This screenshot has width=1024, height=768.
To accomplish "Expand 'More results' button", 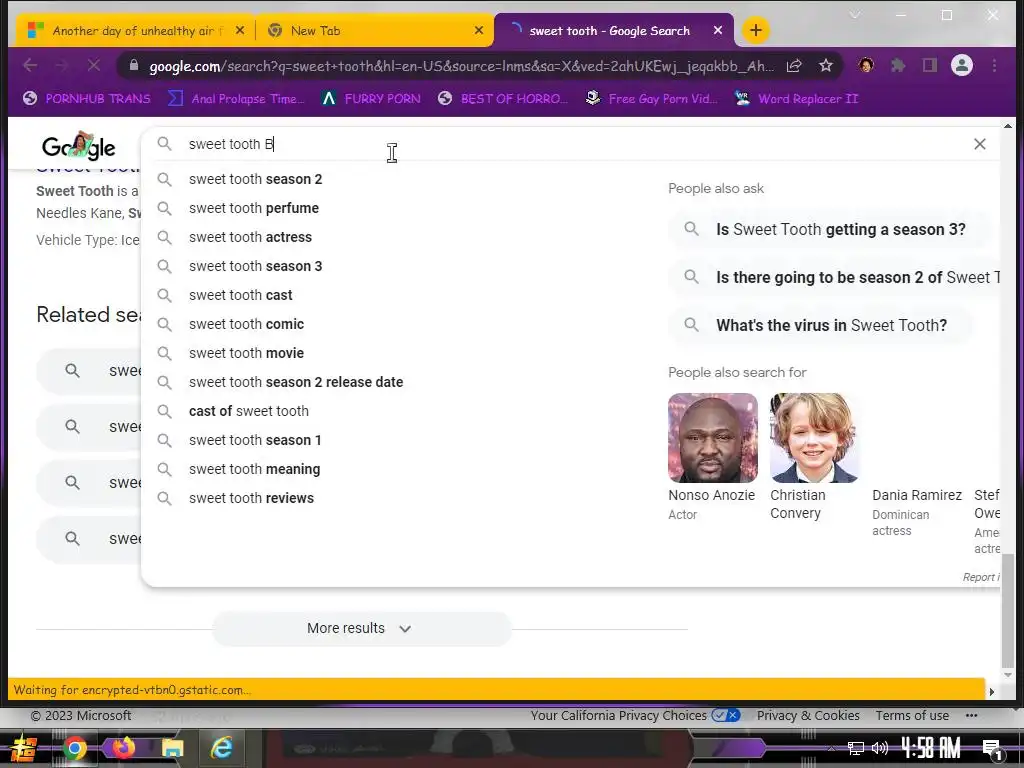I will (361, 628).
